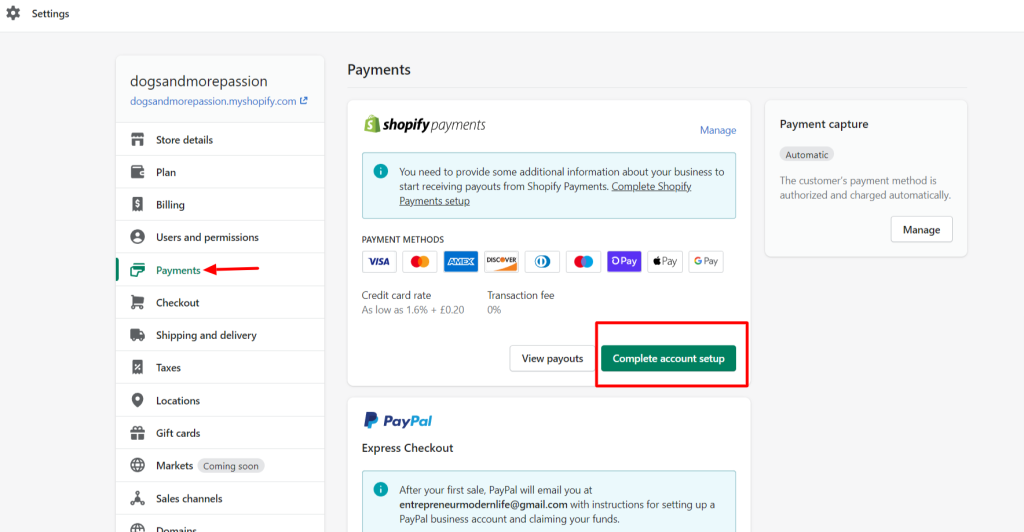Screen dimensions: 1024x532
Task: Click the Diners Club payment icon
Action: 542,262
